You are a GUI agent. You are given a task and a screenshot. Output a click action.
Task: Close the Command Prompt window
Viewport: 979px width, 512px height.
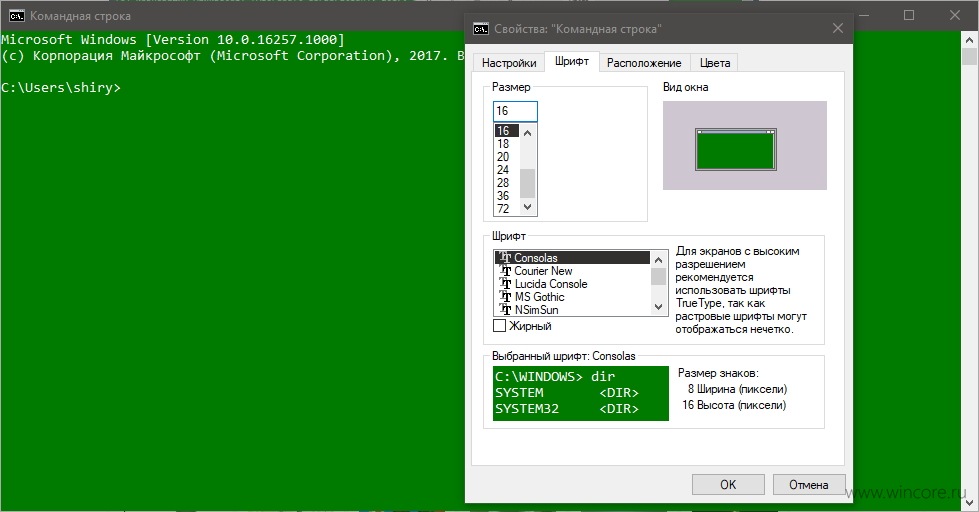pos(955,16)
